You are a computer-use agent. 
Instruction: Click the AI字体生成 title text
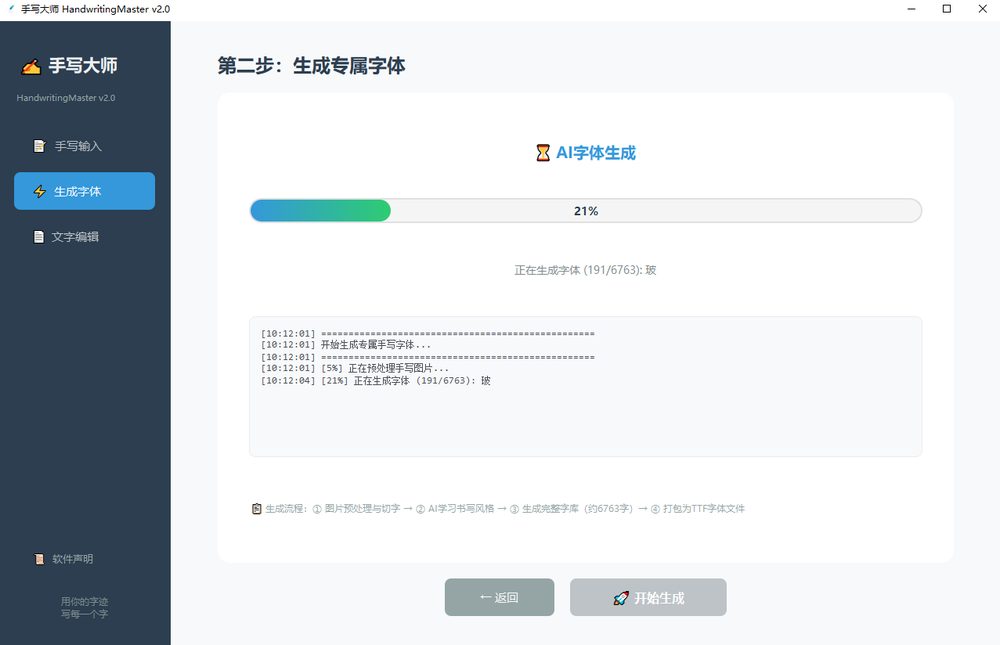(x=596, y=153)
